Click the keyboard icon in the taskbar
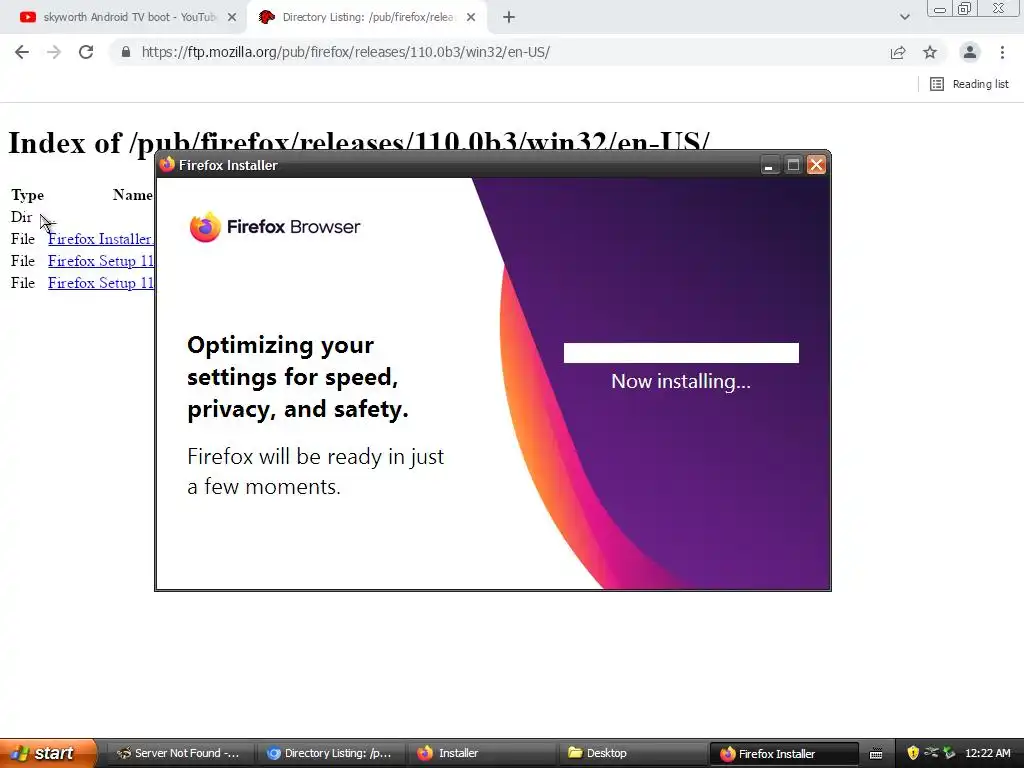Screen dimensions: 1024x768 [x=876, y=754]
